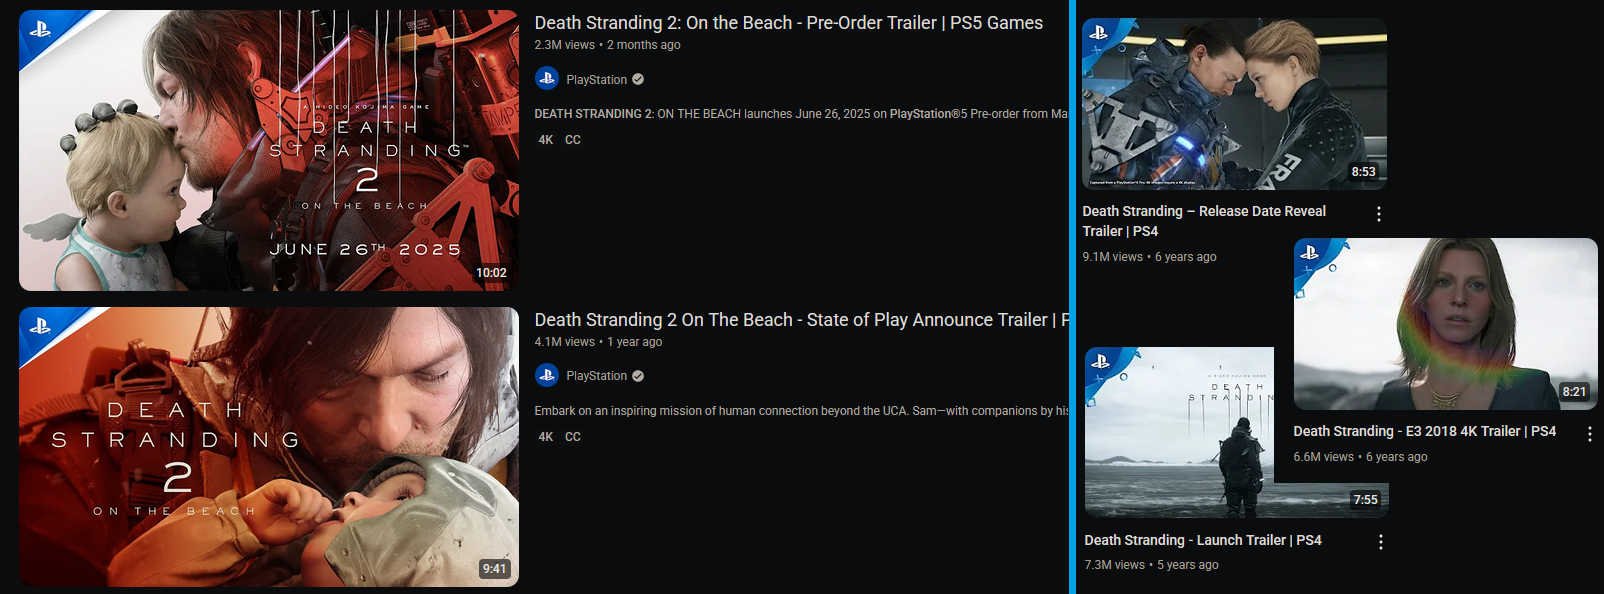Click 10:02 duration label on Pre-Order Trailer
1604x594 pixels.
point(491,272)
